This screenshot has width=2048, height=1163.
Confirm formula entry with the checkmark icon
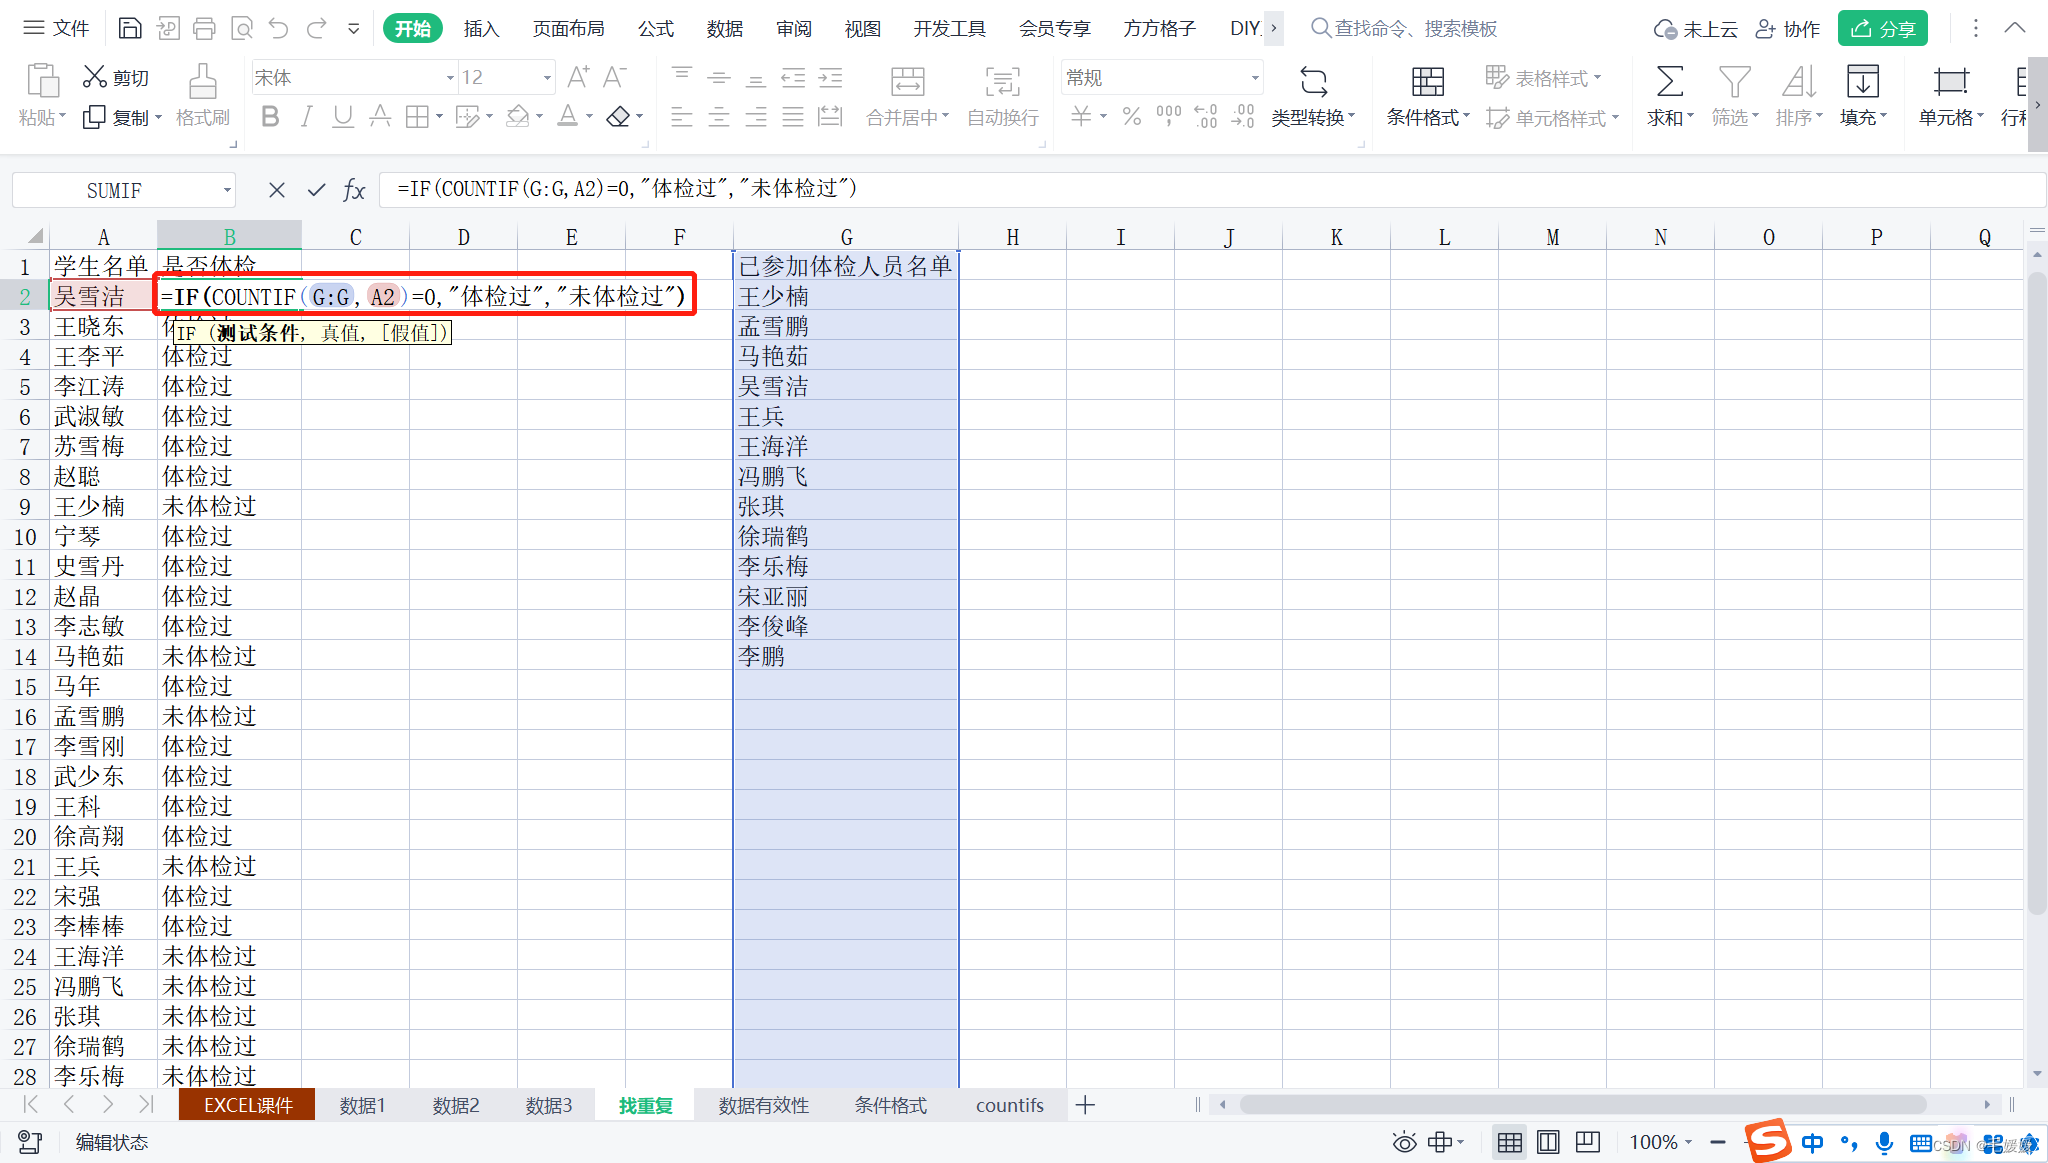(x=316, y=190)
